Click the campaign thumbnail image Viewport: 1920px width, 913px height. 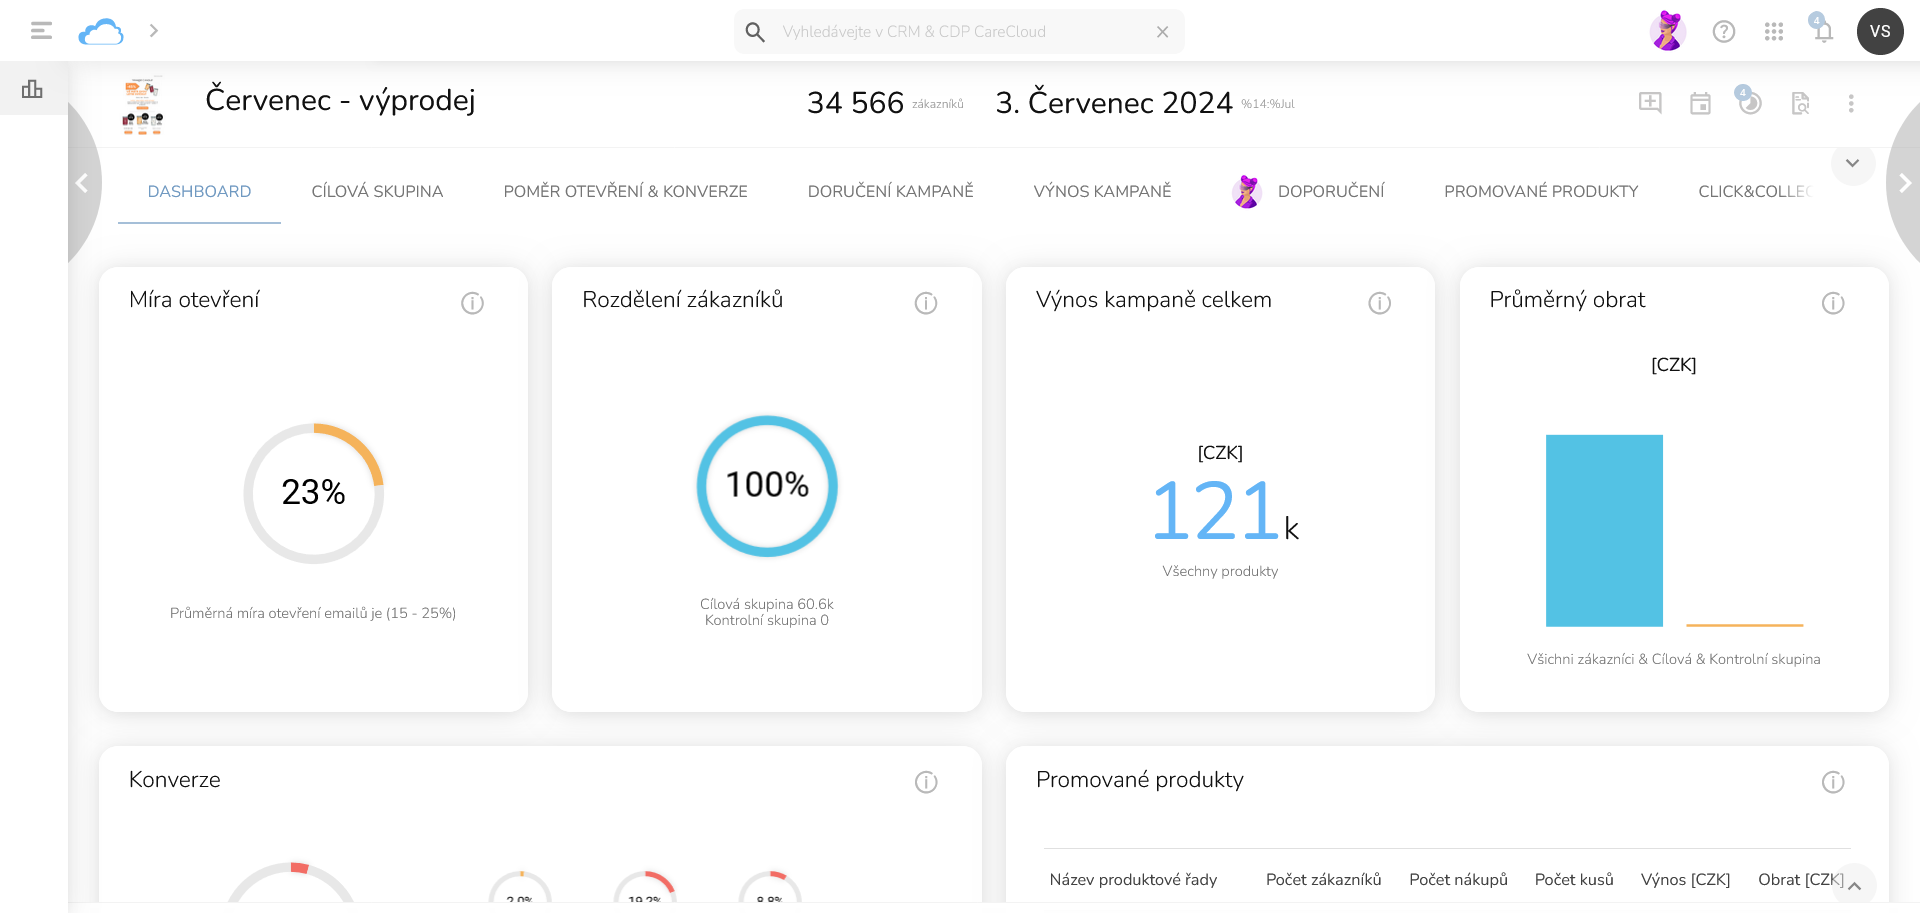(x=143, y=106)
